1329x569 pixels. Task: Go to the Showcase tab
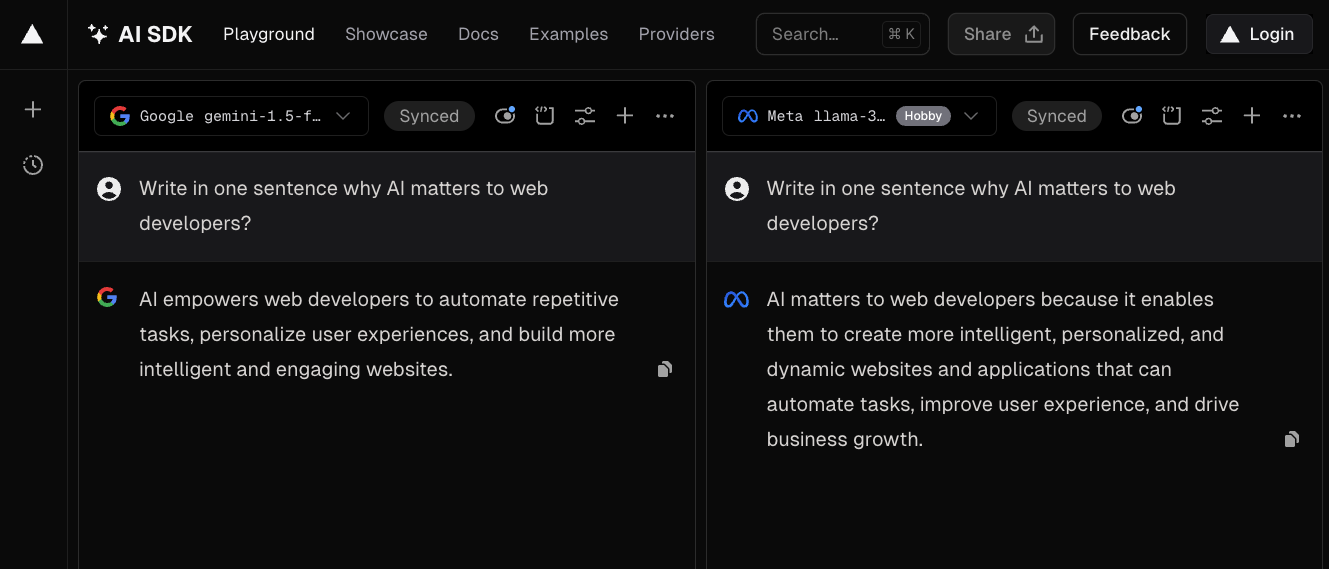tap(386, 34)
